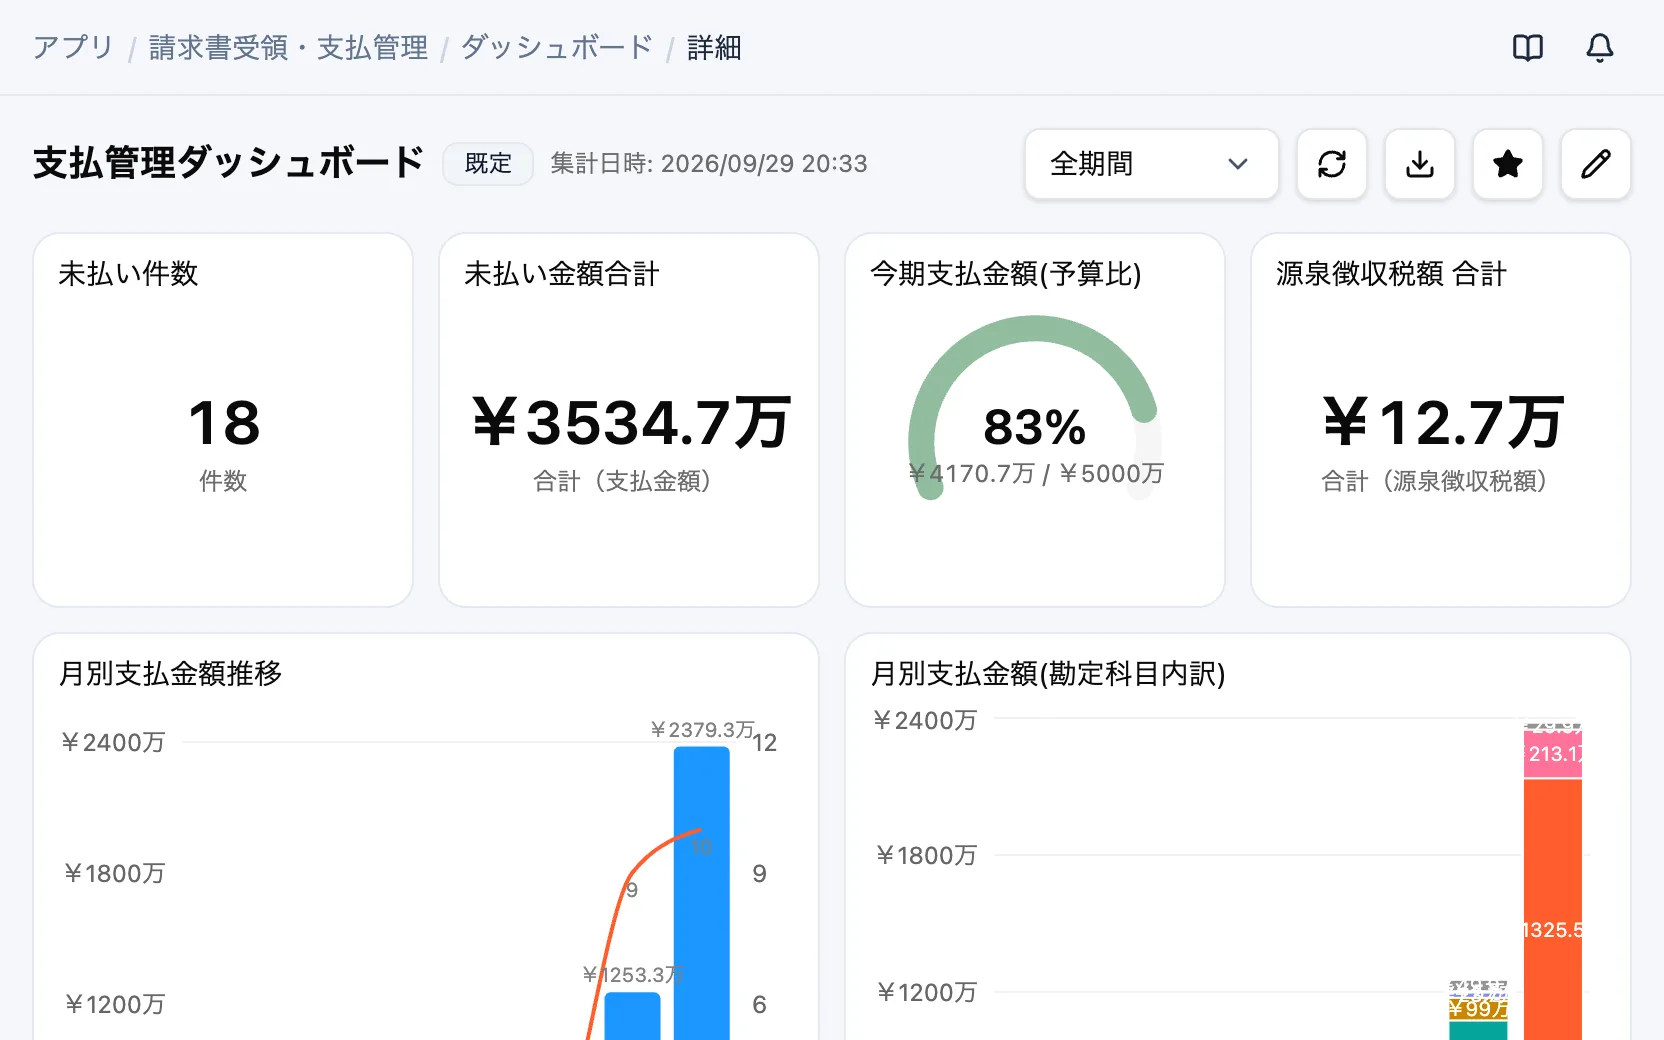Click the 既定 badge

point(488,164)
